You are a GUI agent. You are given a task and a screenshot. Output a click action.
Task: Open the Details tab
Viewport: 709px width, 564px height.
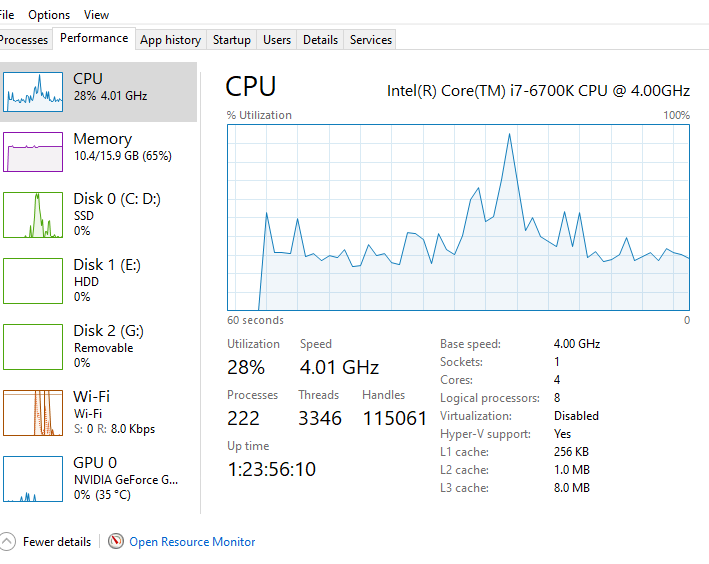(320, 40)
